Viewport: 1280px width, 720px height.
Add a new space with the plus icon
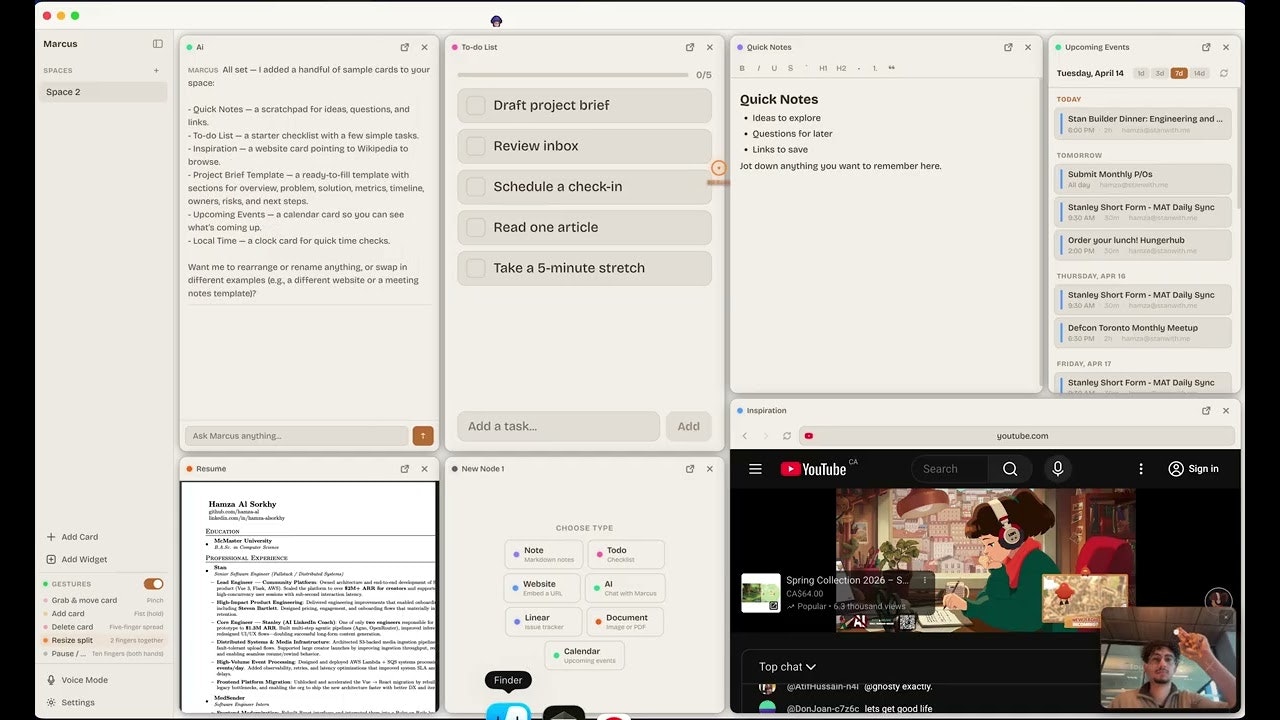[156, 71]
